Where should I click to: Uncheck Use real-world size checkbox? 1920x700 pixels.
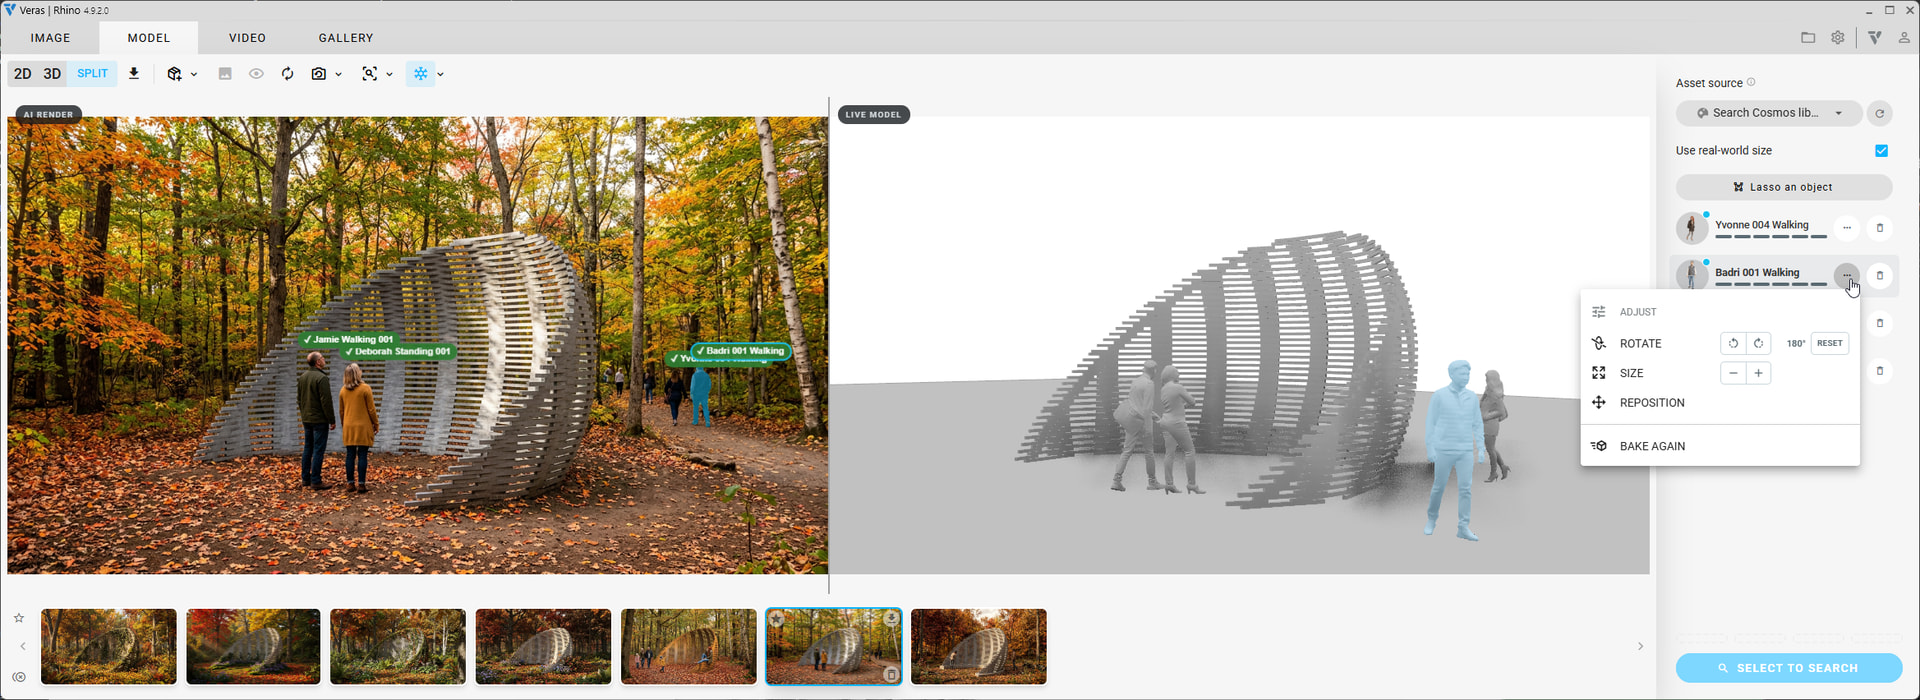click(x=1881, y=151)
